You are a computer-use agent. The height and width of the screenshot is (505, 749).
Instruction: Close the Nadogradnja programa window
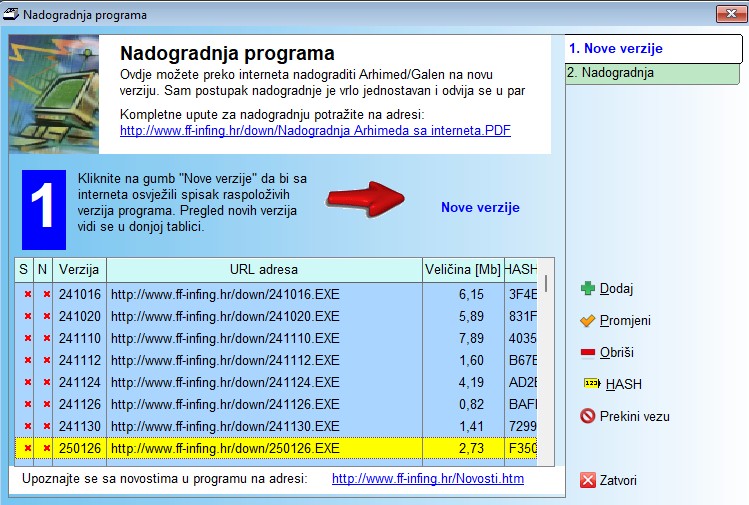coord(731,14)
